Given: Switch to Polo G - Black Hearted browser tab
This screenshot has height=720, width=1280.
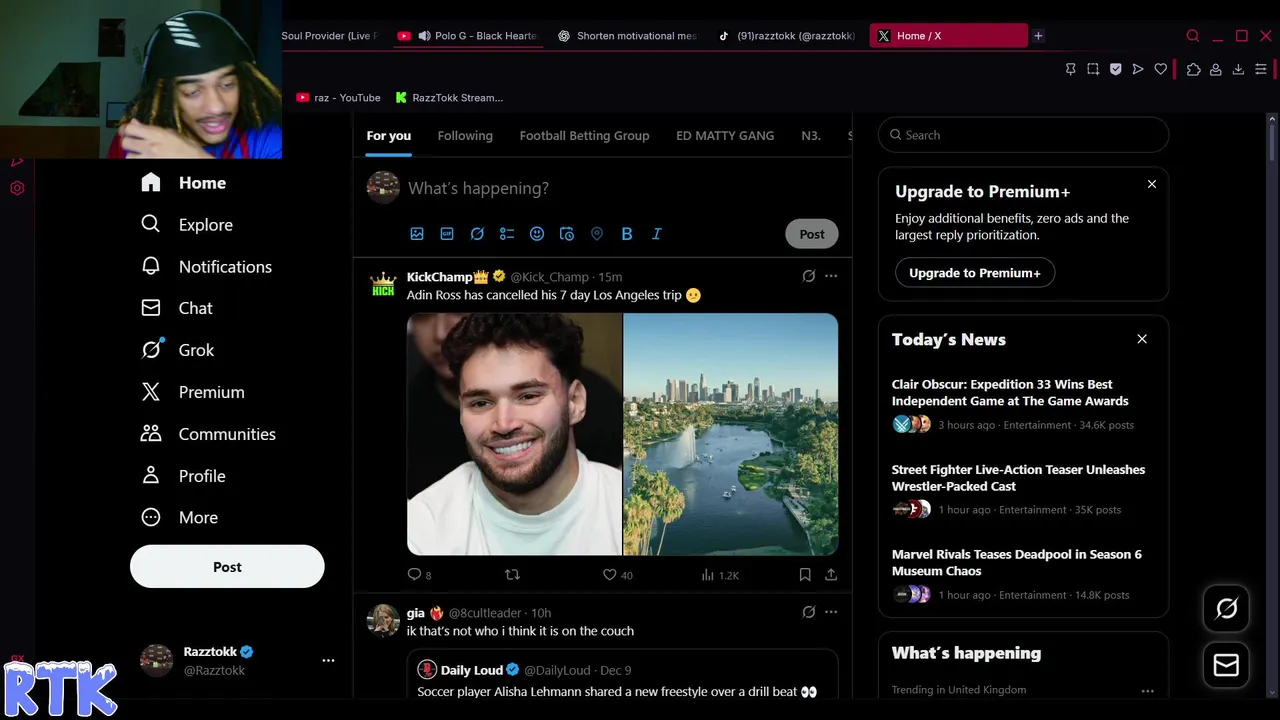Looking at the screenshot, I should pos(467,36).
